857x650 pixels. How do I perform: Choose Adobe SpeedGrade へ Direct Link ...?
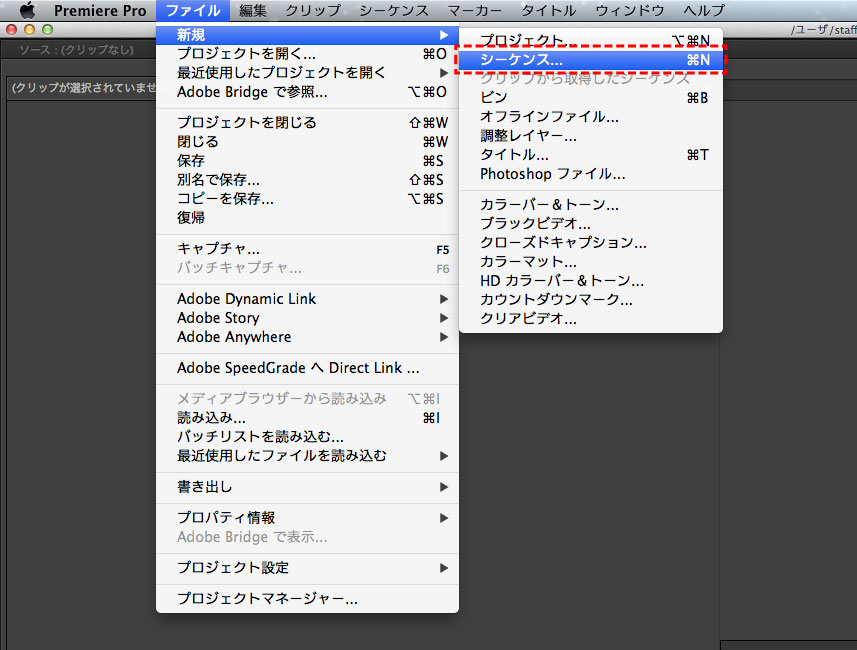point(307,368)
